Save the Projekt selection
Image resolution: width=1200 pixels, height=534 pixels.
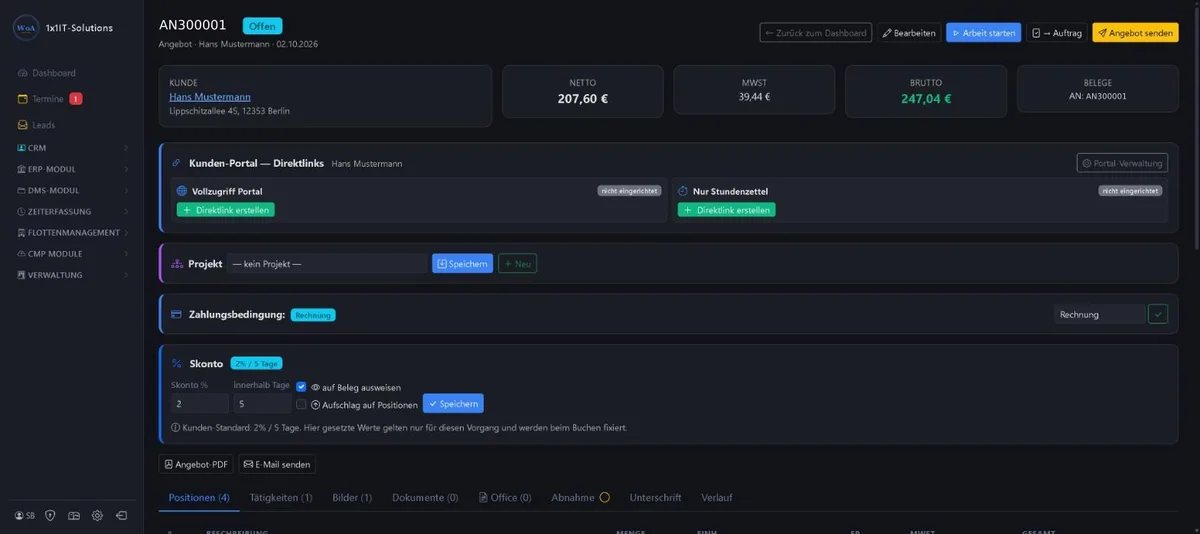pyautogui.click(x=462, y=264)
